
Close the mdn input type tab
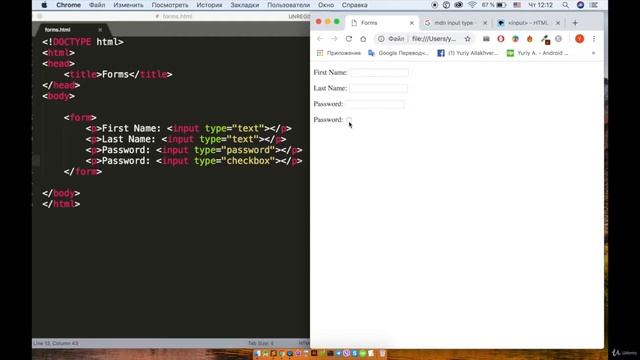pos(485,23)
